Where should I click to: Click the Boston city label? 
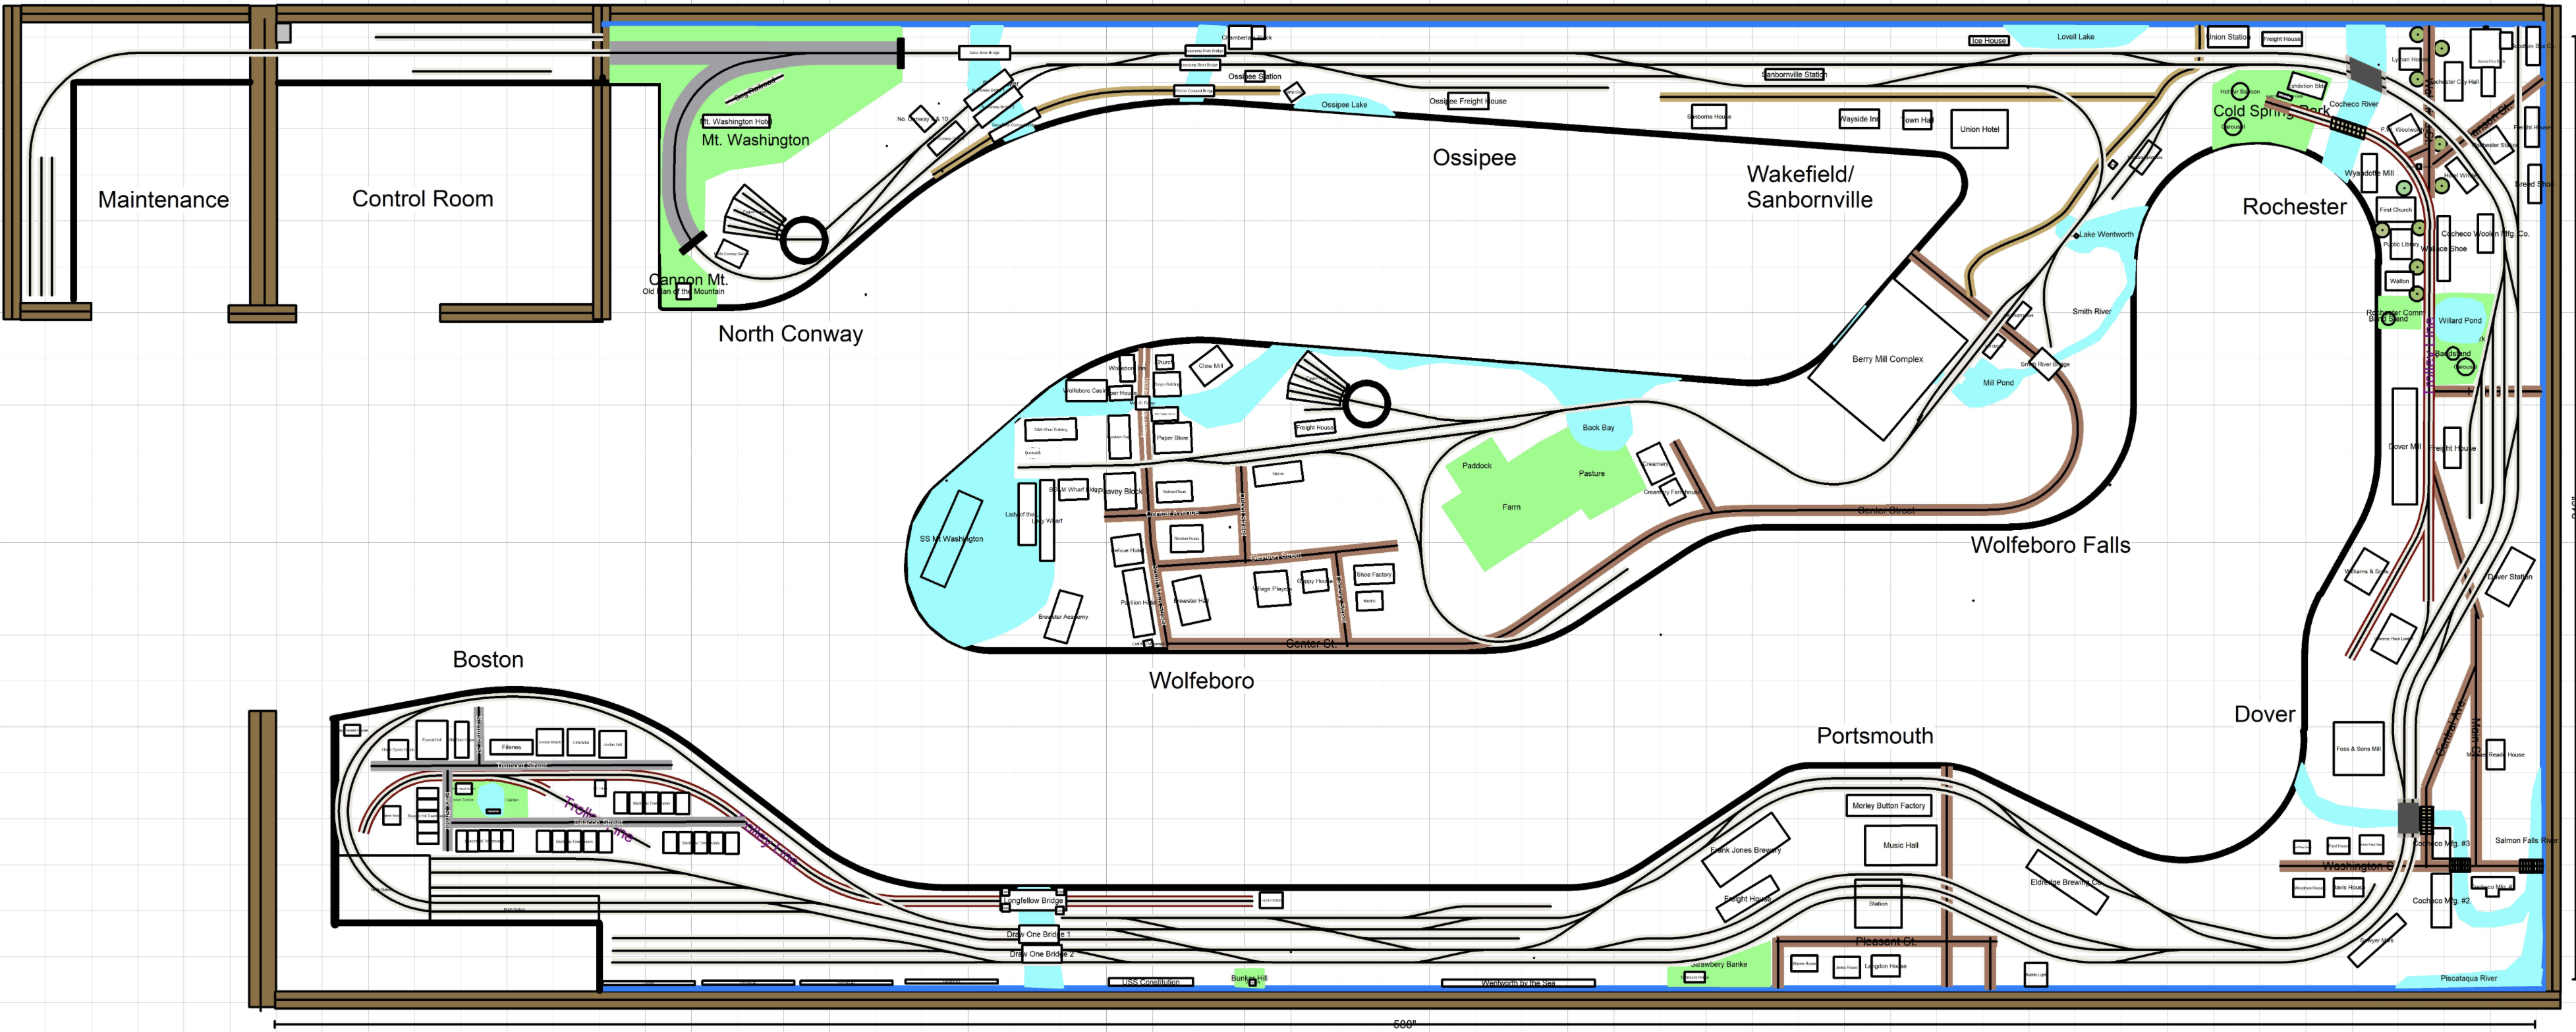pos(488,660)
